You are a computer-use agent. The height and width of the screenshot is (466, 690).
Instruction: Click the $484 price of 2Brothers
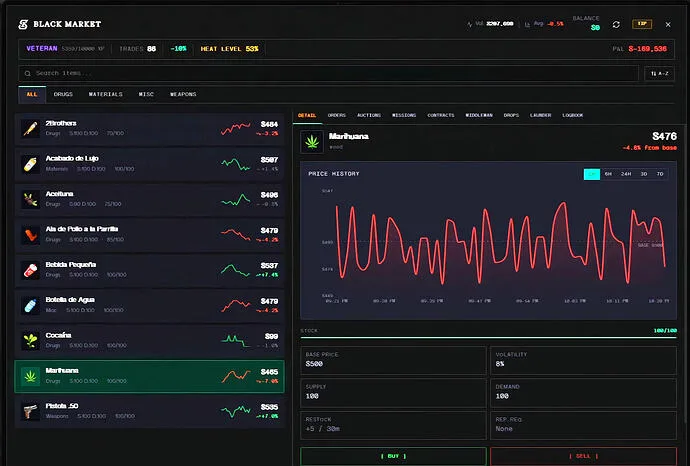point(269,125)
